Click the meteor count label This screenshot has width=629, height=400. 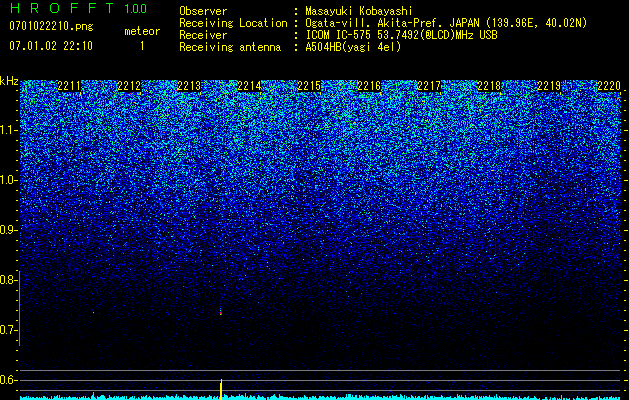pos(142,31)
